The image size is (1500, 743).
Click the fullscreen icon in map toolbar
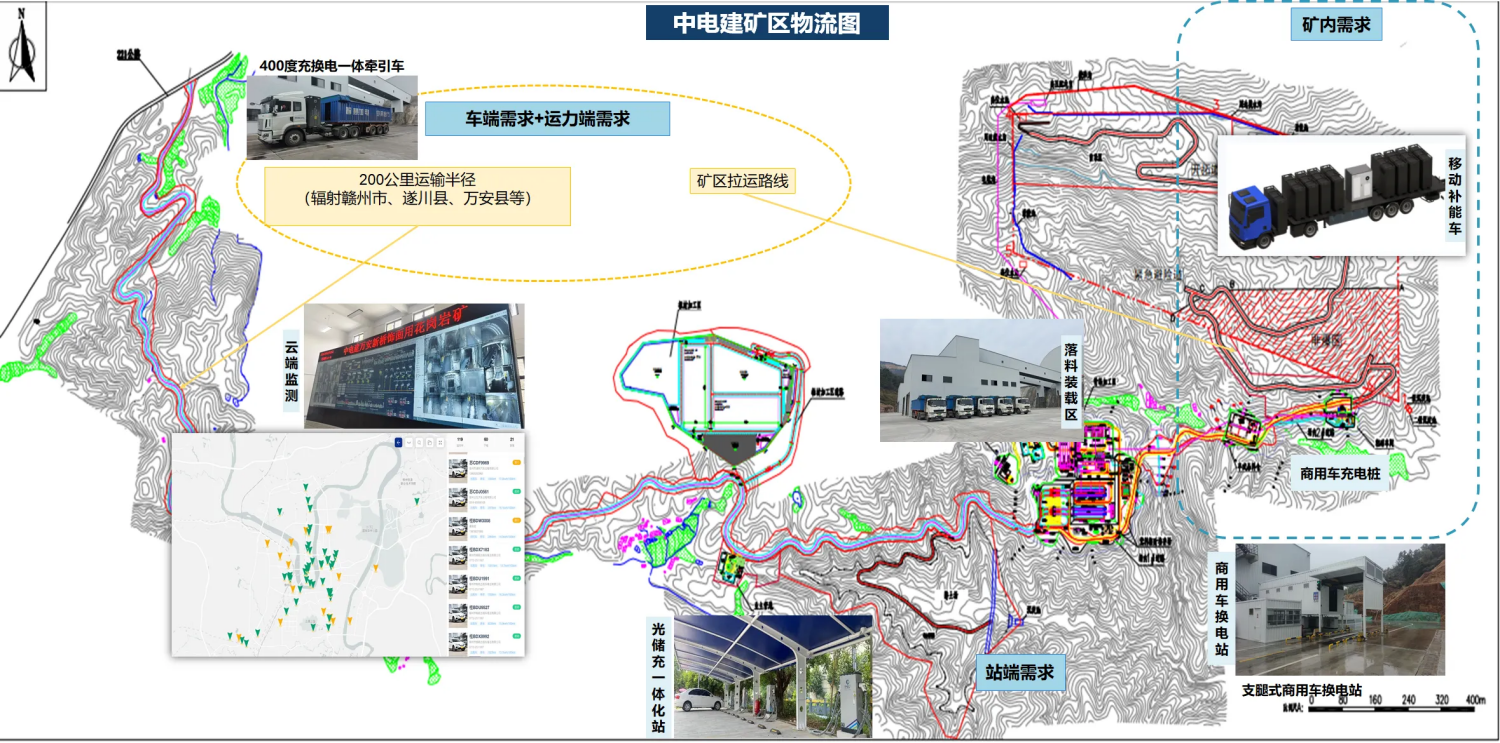click(x=440, y=442)
